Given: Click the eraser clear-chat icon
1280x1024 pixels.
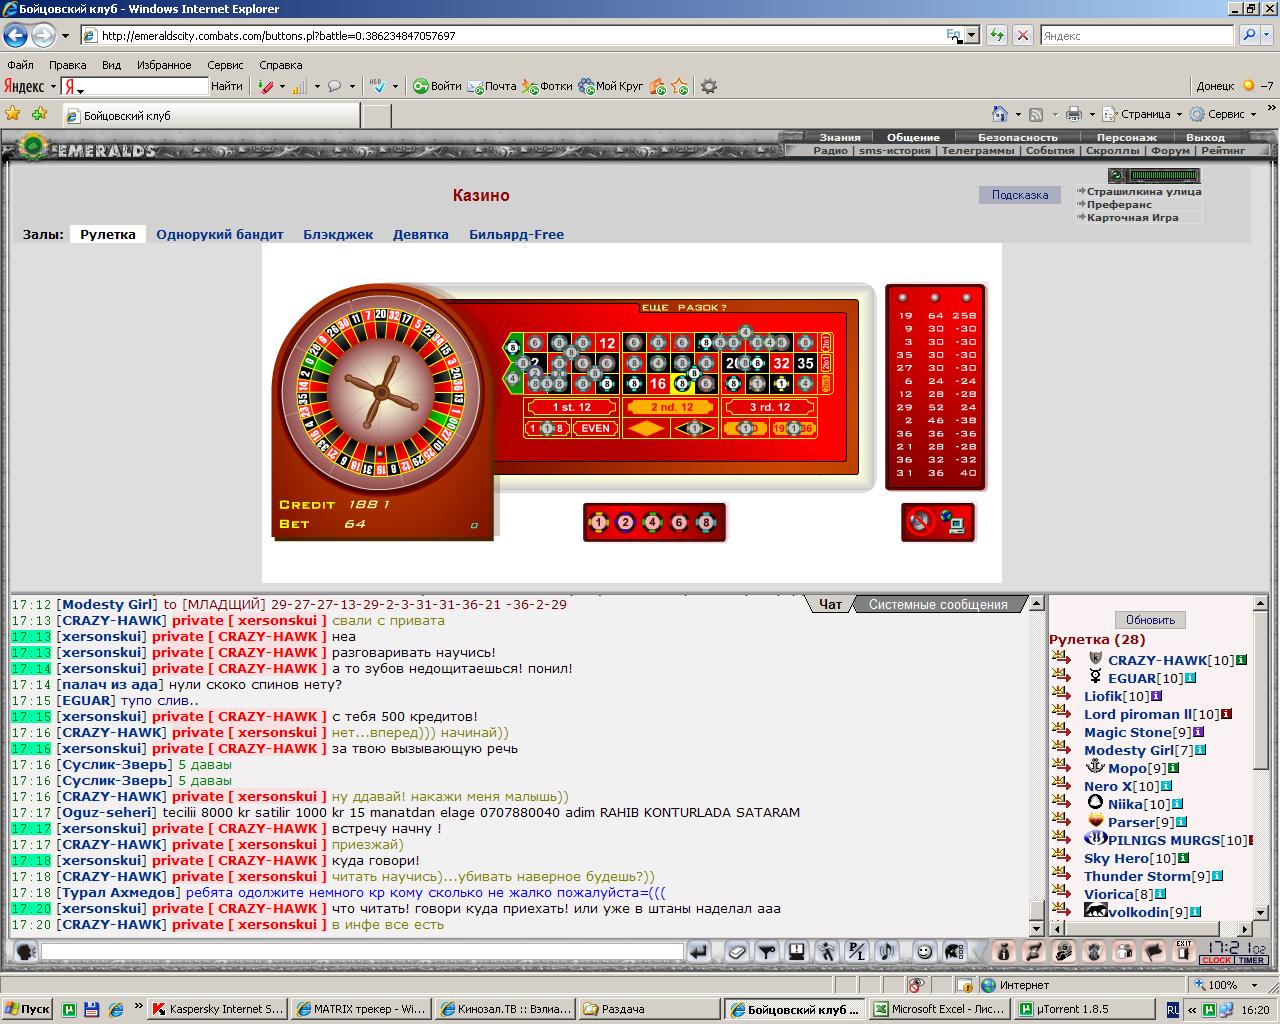Looking at the screenshot, I should (x=737, y=951).
